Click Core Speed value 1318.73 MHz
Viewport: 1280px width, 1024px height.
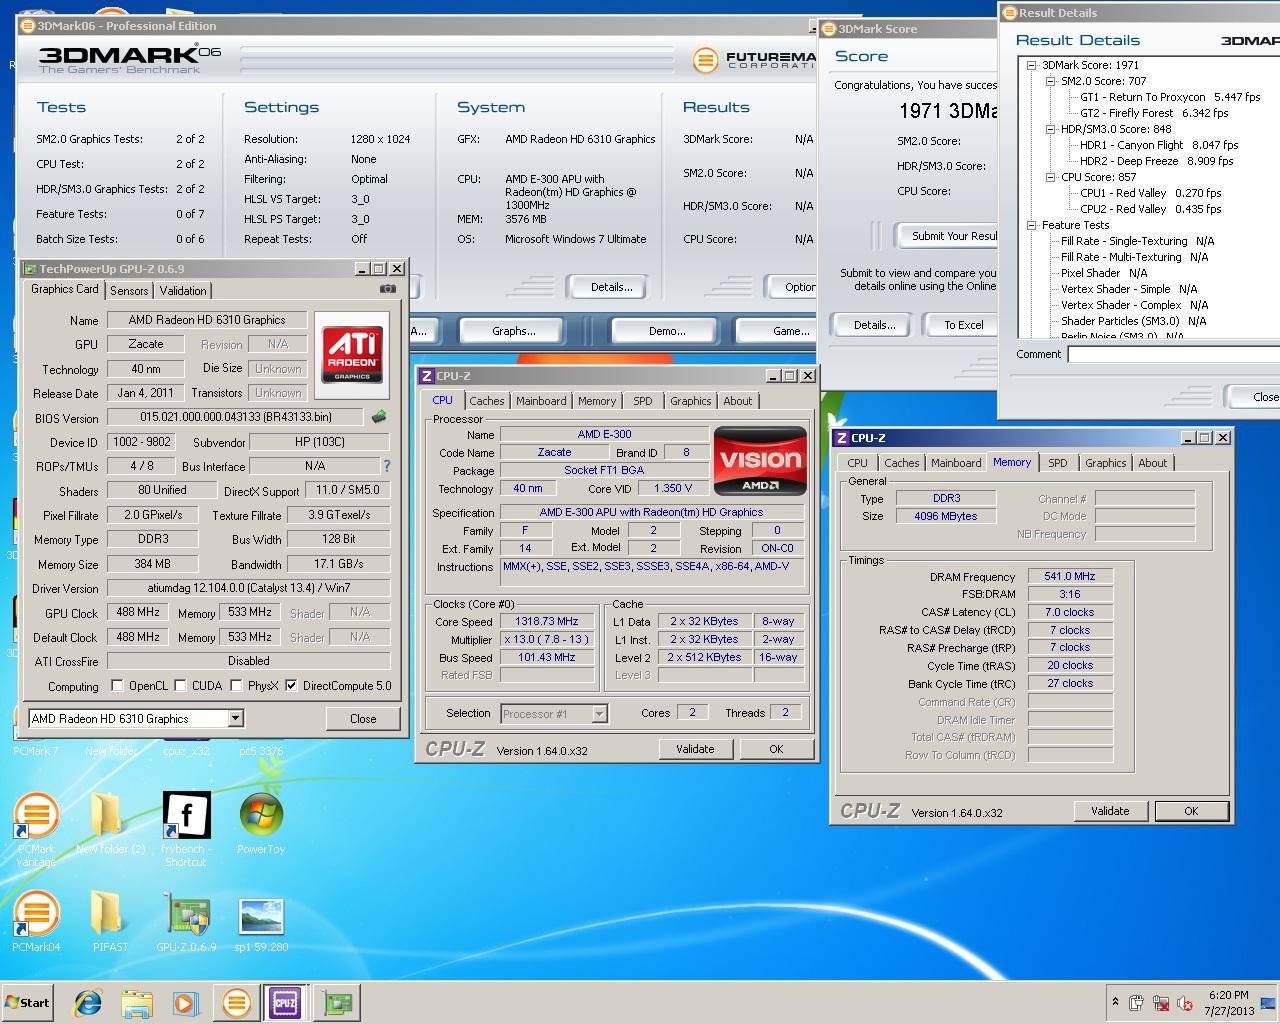click(x=547, y=621)
